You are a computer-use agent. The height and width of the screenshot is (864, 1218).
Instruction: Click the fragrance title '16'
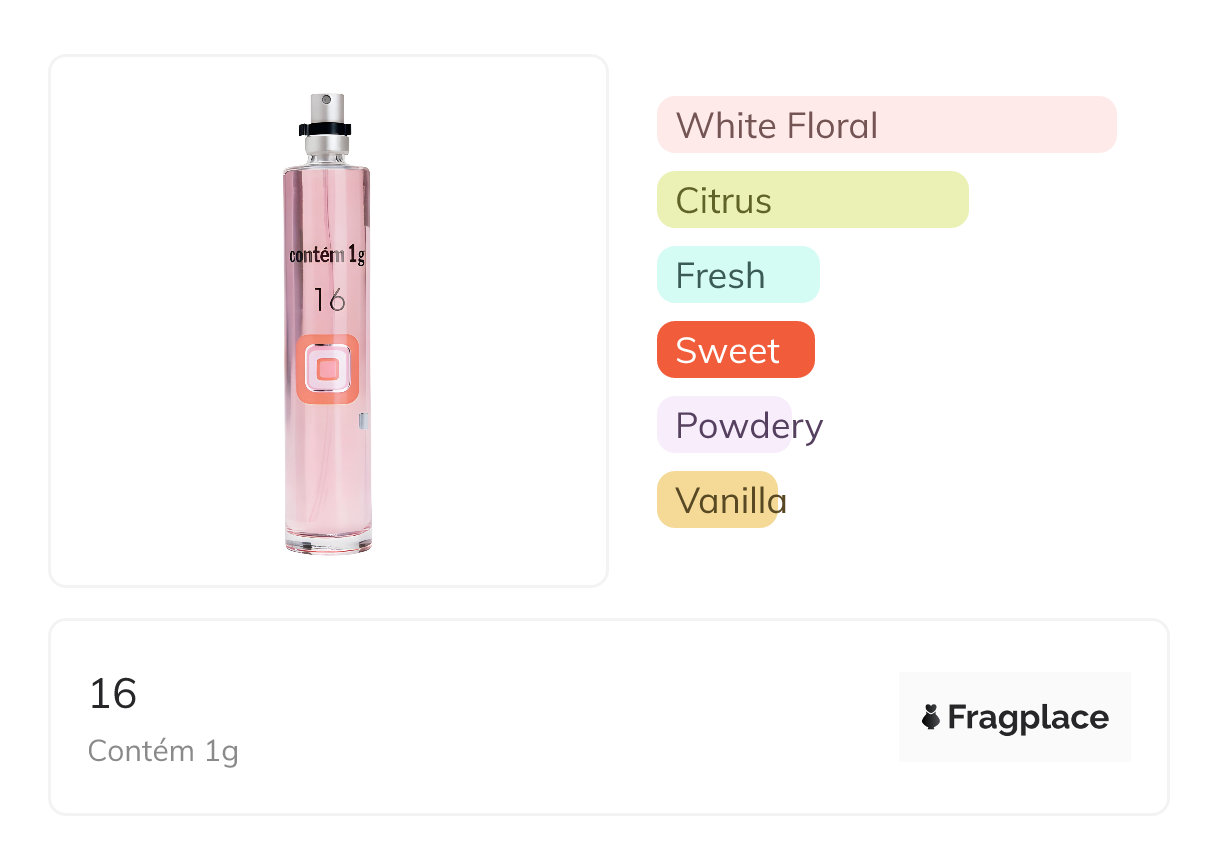tap(112, 694)
